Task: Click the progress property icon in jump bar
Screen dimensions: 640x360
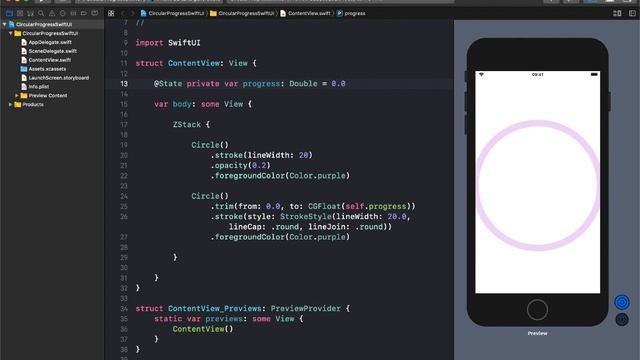Action: click(x=340, y=13)
